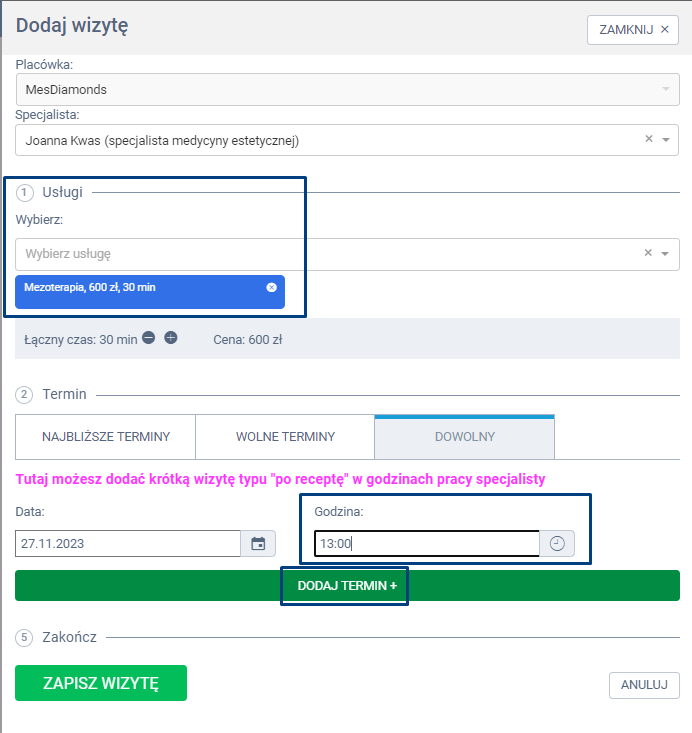Select the Dowolny tab
The height and width of the screenshot is (733, 692).
pyautogui.click(x=464, y=437)
